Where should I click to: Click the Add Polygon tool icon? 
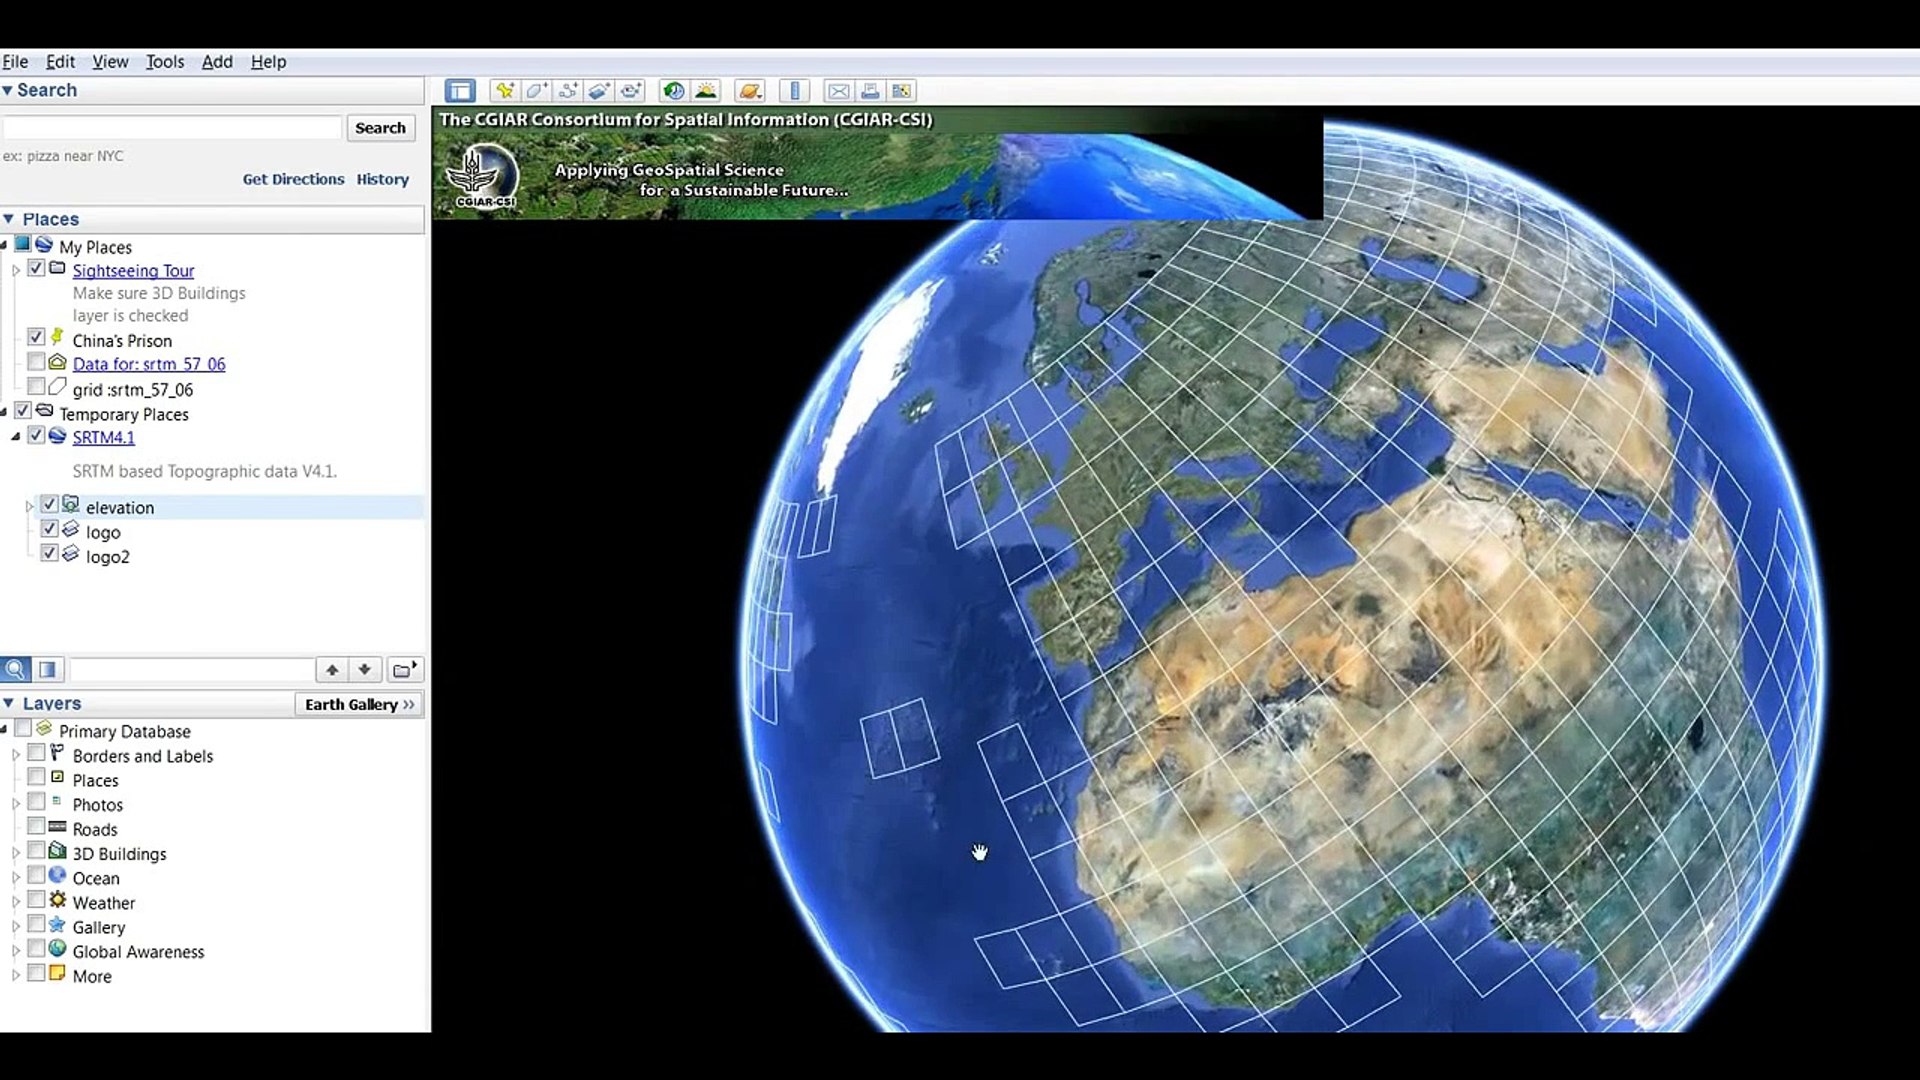coord(536,91)
